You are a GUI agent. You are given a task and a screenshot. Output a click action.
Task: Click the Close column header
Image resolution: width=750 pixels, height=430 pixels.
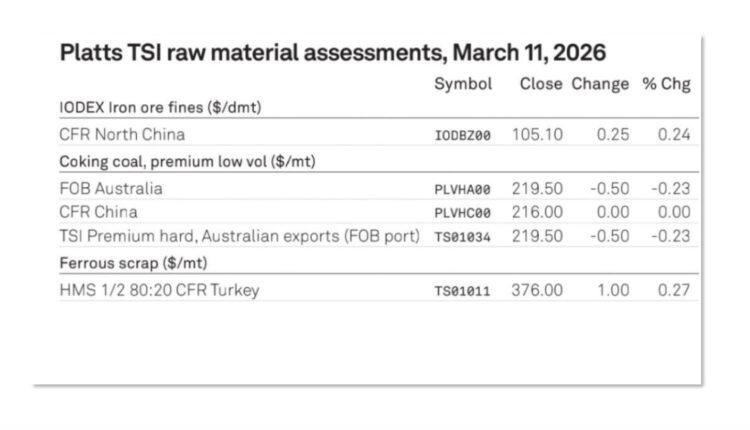[541, 85]
